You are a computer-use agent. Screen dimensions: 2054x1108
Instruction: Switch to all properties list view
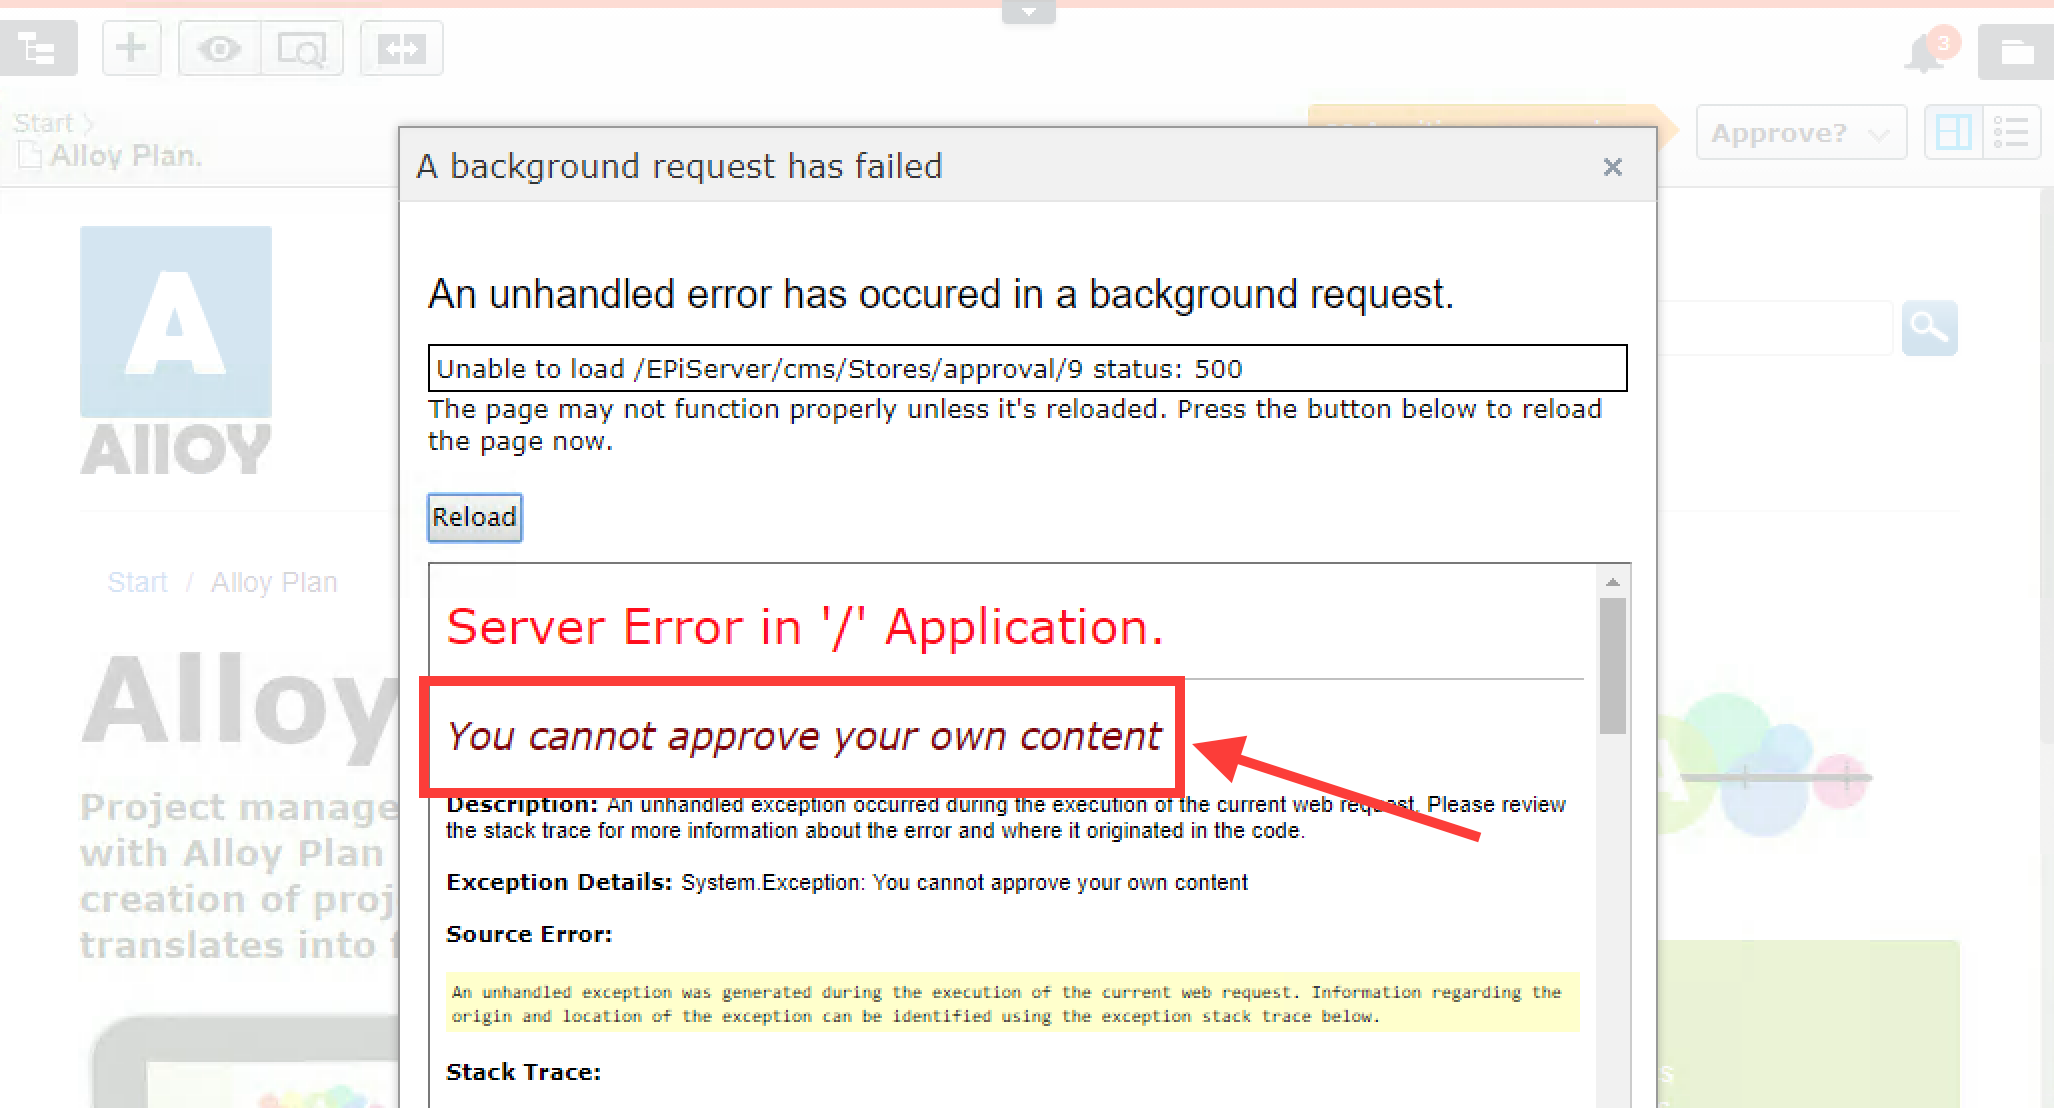coord(2010,132)
